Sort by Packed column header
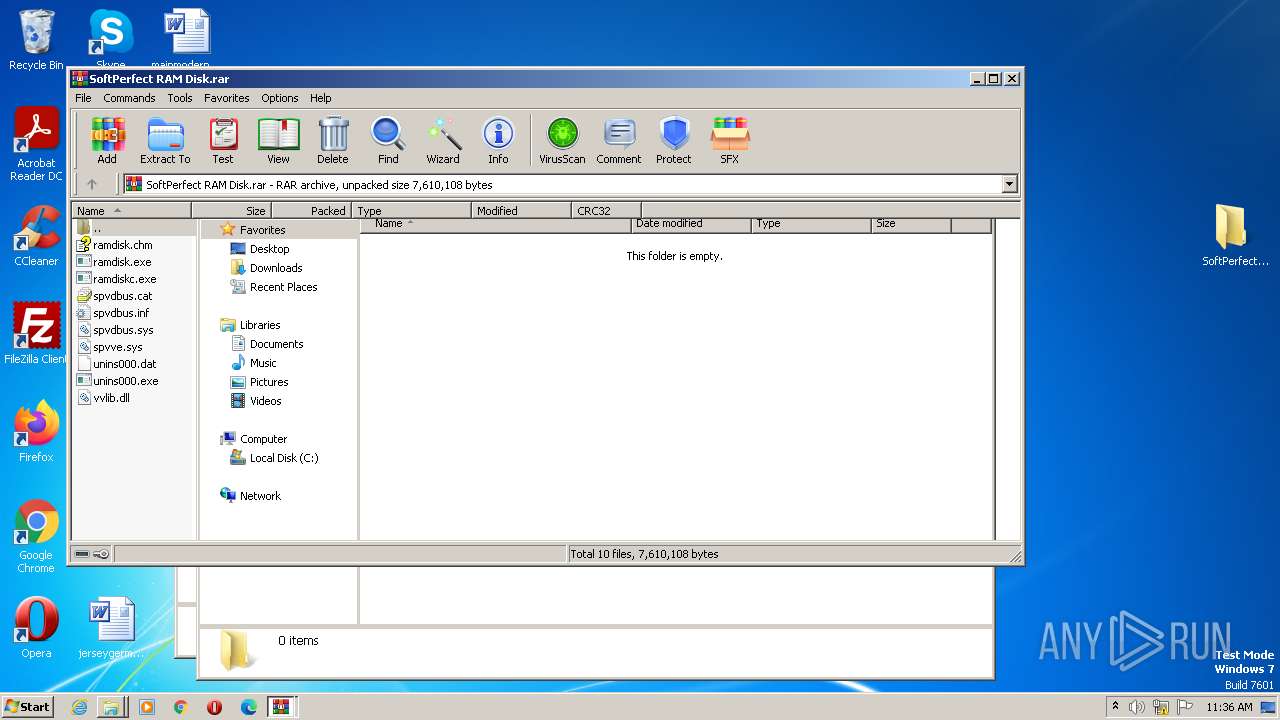Image resolution: width=1280 pixels, height=720 pixels. point(311,211)
